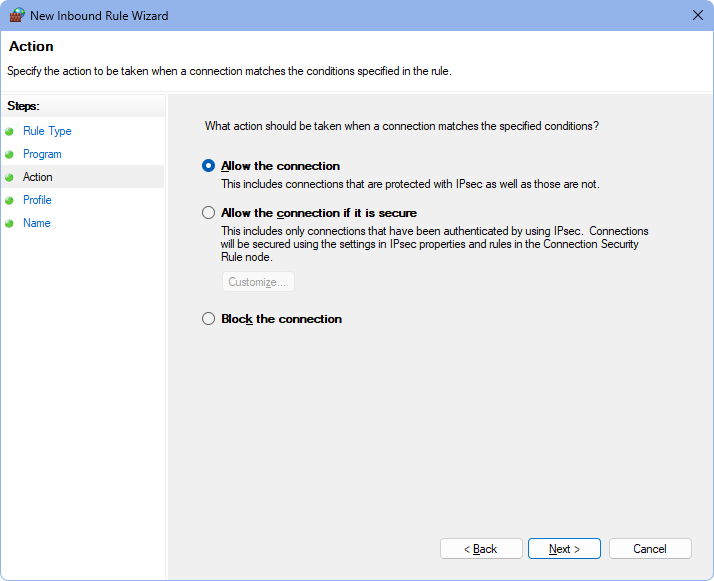714x581 pixels.
Task: Click the firewall icon in the title bar
Action: point(16,16)
